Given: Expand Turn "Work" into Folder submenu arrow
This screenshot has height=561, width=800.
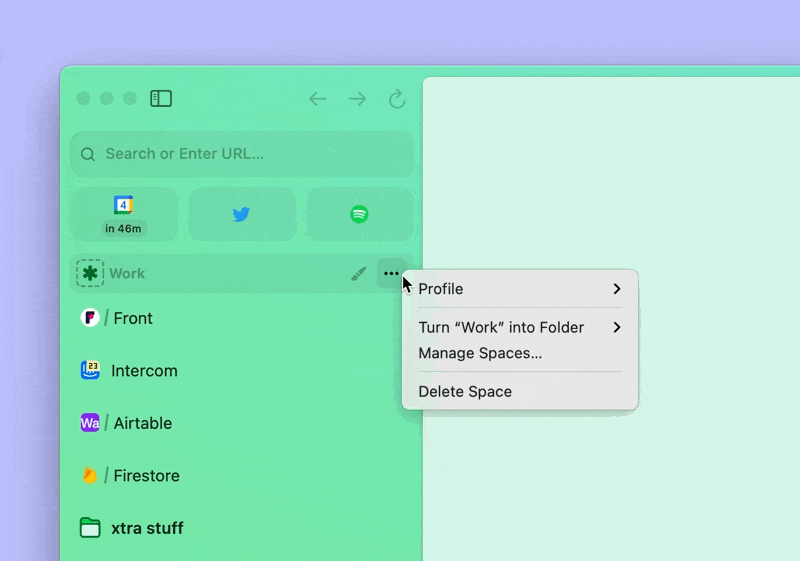Looking at the screenshot, I should pos(617,327).
